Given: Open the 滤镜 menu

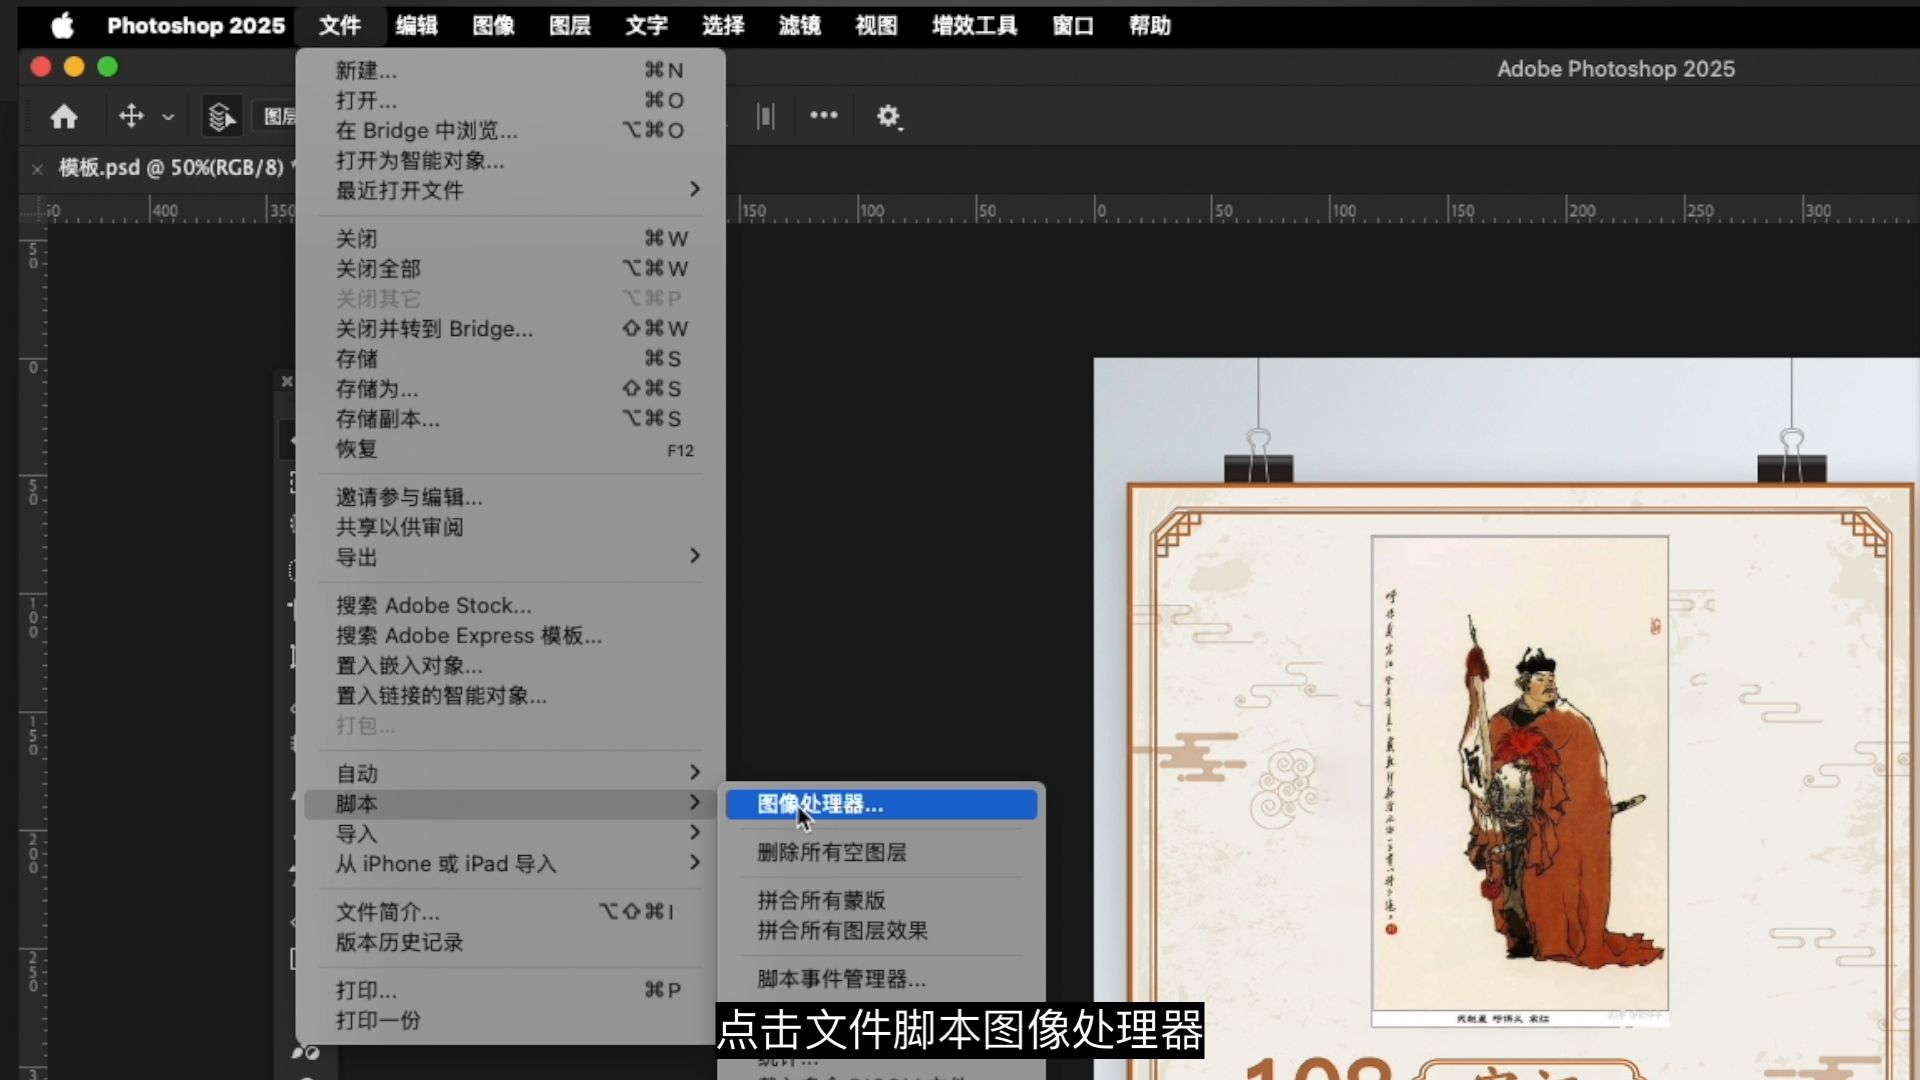Looking at the screenshot, I should pos(800,25).
